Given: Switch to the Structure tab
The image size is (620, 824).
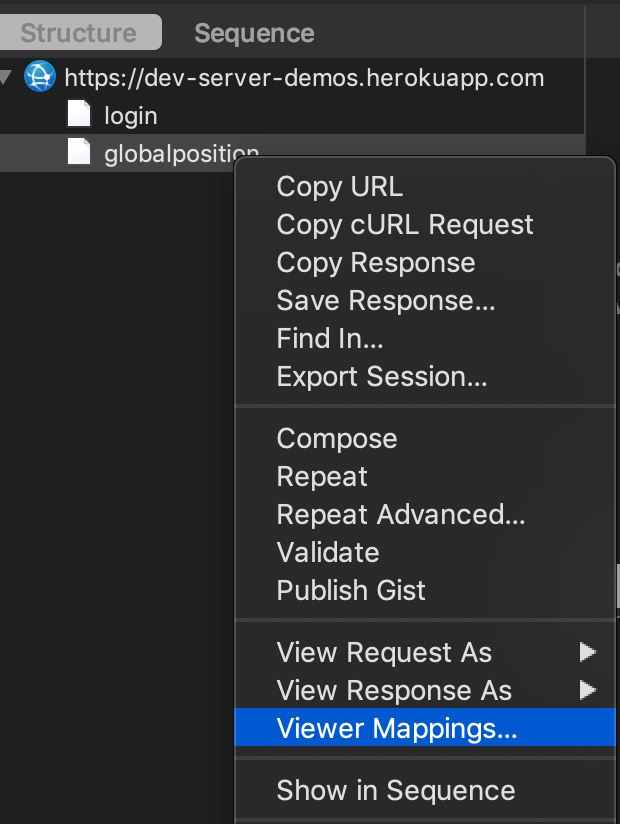Looking at the screenshot, I should (79, 33).
